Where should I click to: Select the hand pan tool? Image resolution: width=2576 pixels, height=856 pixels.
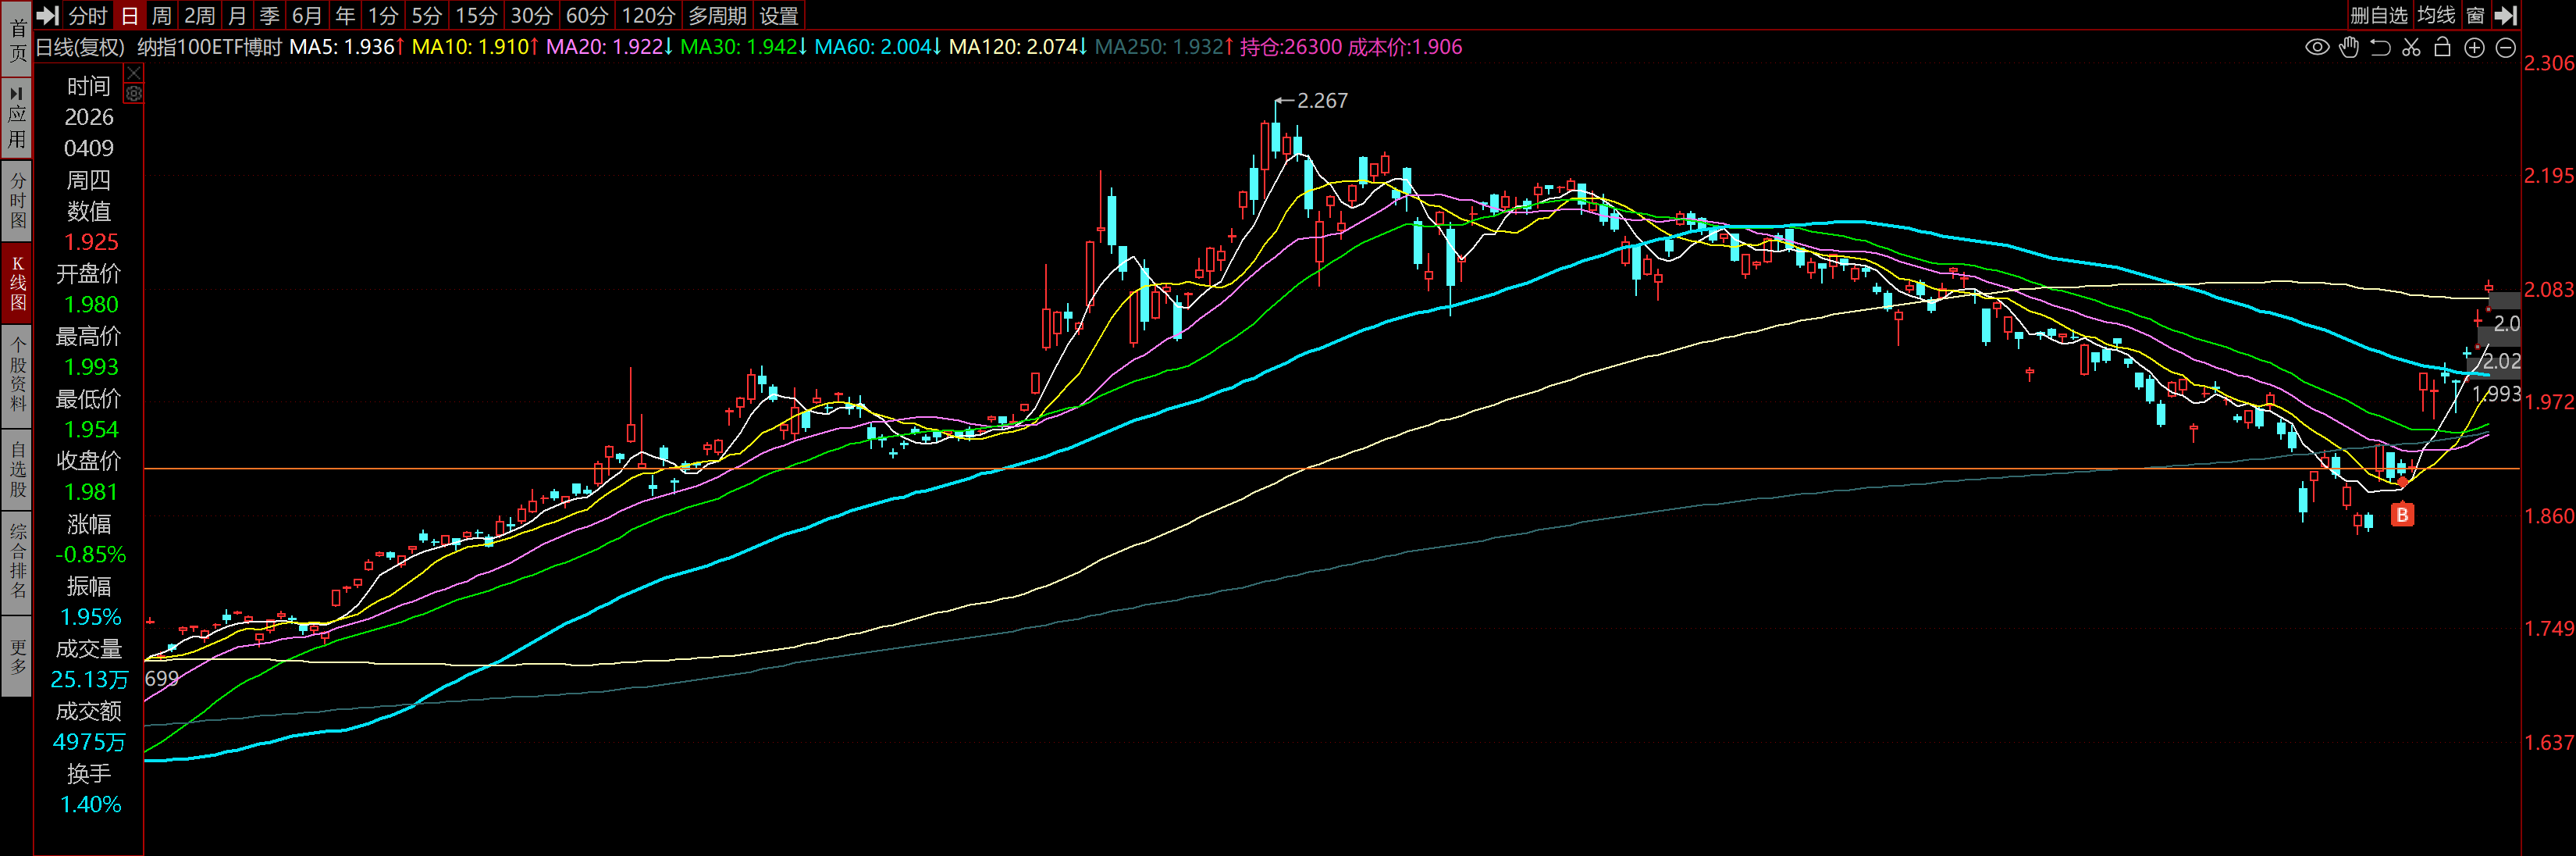[x=2348, y=48]
